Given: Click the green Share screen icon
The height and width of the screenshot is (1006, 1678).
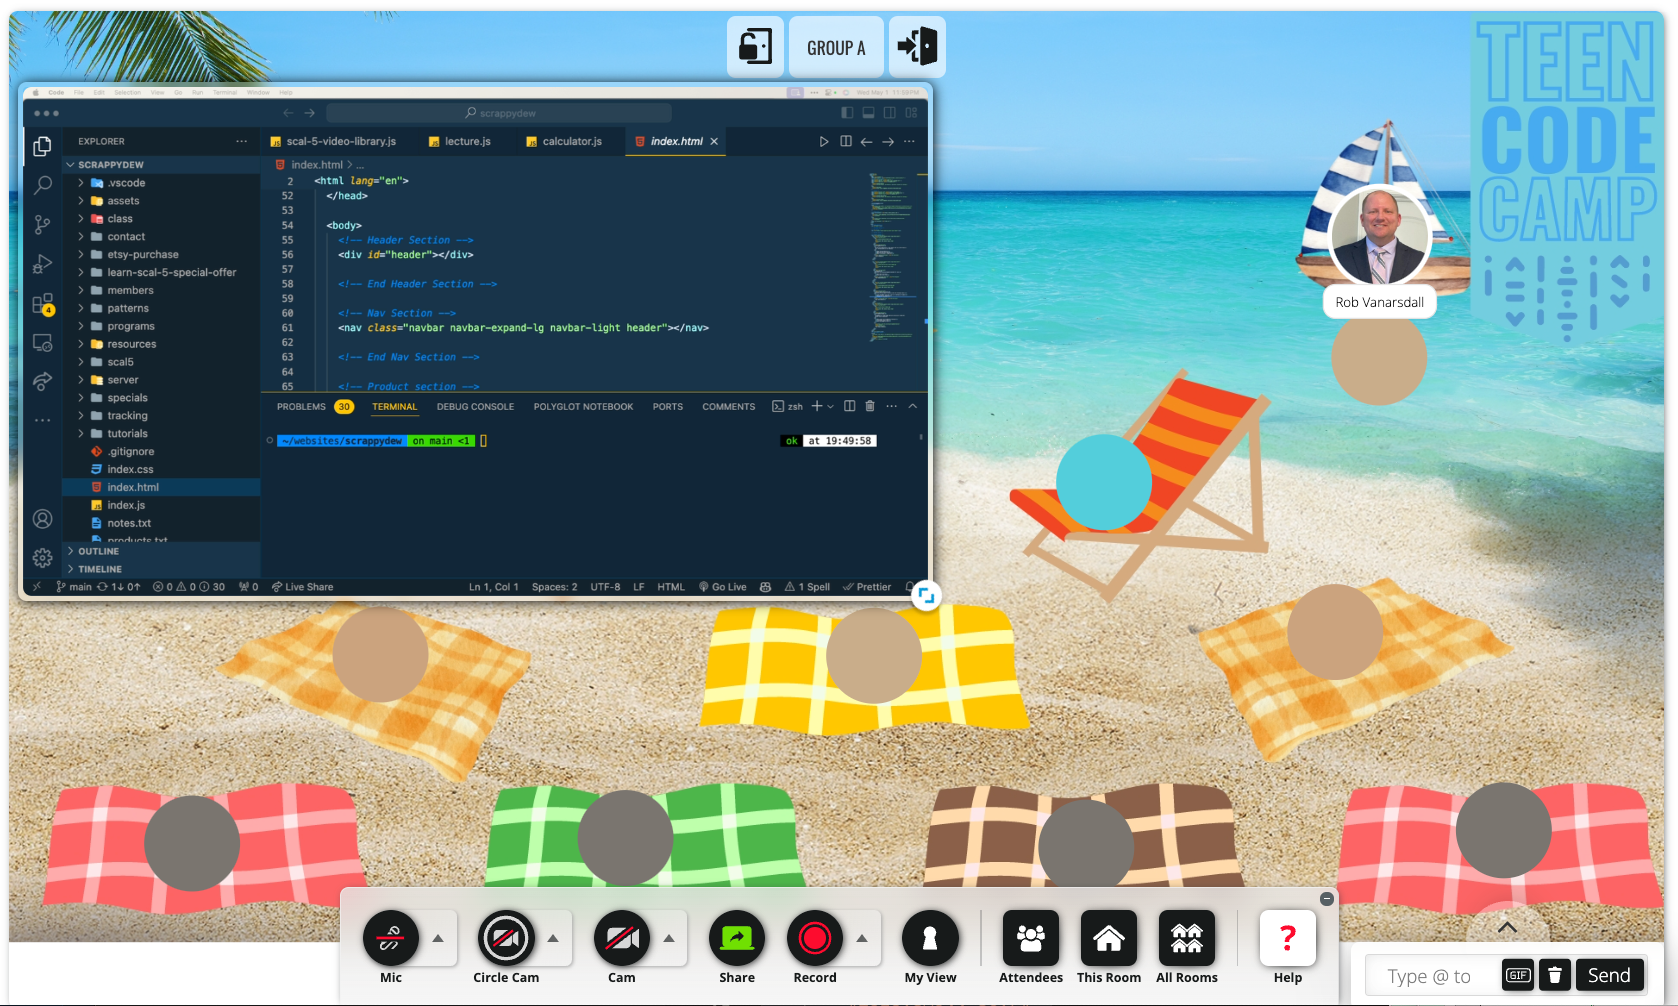Looking at the screenshot, I should pyautogui.click(x=737, y=938).
